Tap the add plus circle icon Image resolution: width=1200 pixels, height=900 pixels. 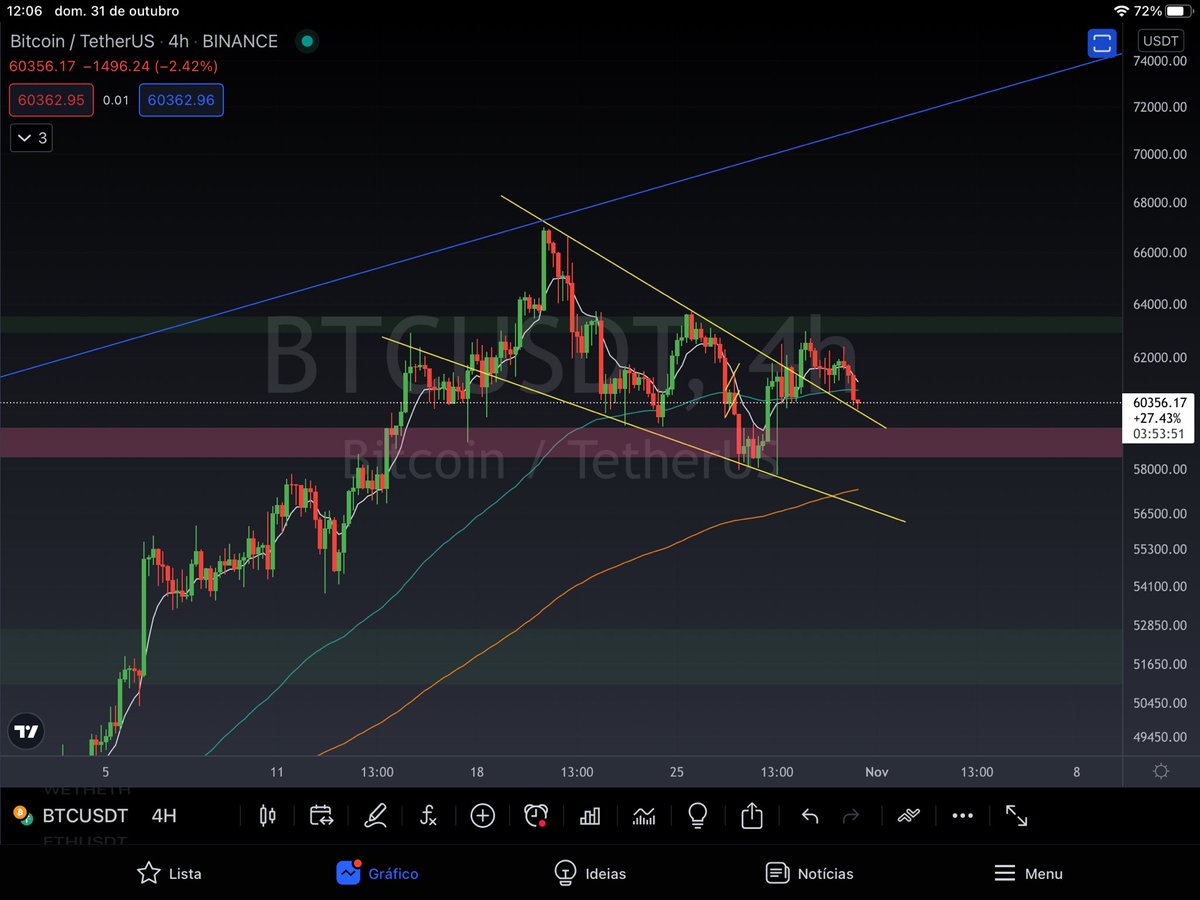click(x=483, y=816)
